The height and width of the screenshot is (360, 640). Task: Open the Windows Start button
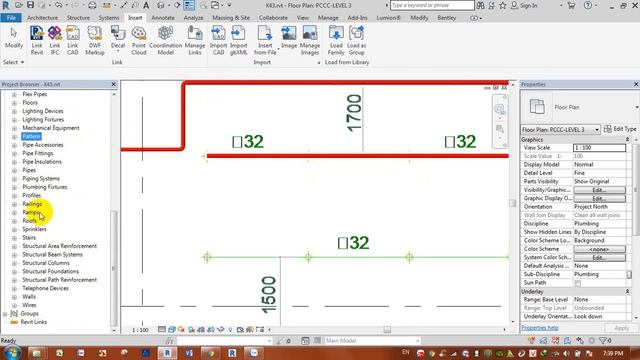[11, 353]
